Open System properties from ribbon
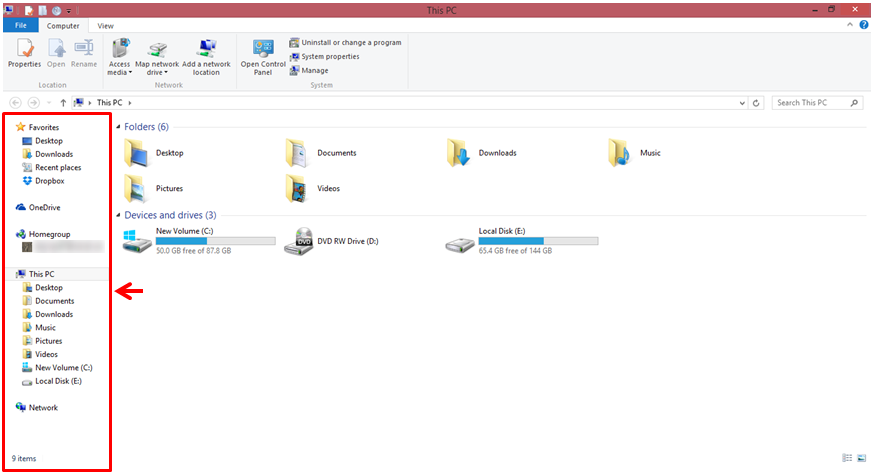Viewport: 873px width, 474px height. [x=325, y=56]
